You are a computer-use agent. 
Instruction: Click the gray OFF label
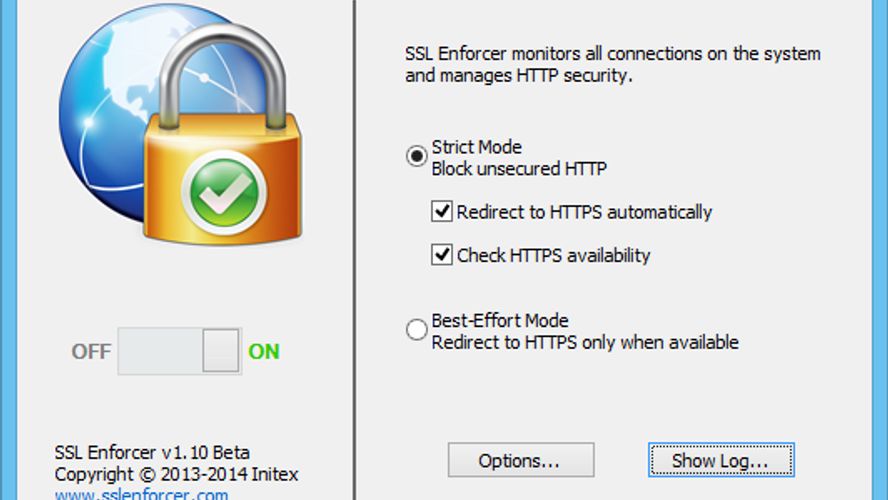[x=91, y=351]
